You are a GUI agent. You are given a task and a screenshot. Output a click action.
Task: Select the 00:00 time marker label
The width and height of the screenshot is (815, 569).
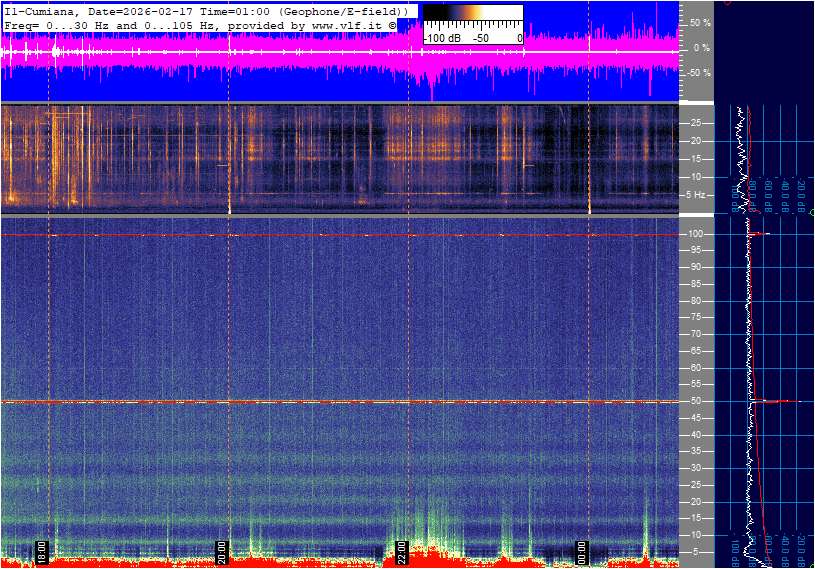582,551
